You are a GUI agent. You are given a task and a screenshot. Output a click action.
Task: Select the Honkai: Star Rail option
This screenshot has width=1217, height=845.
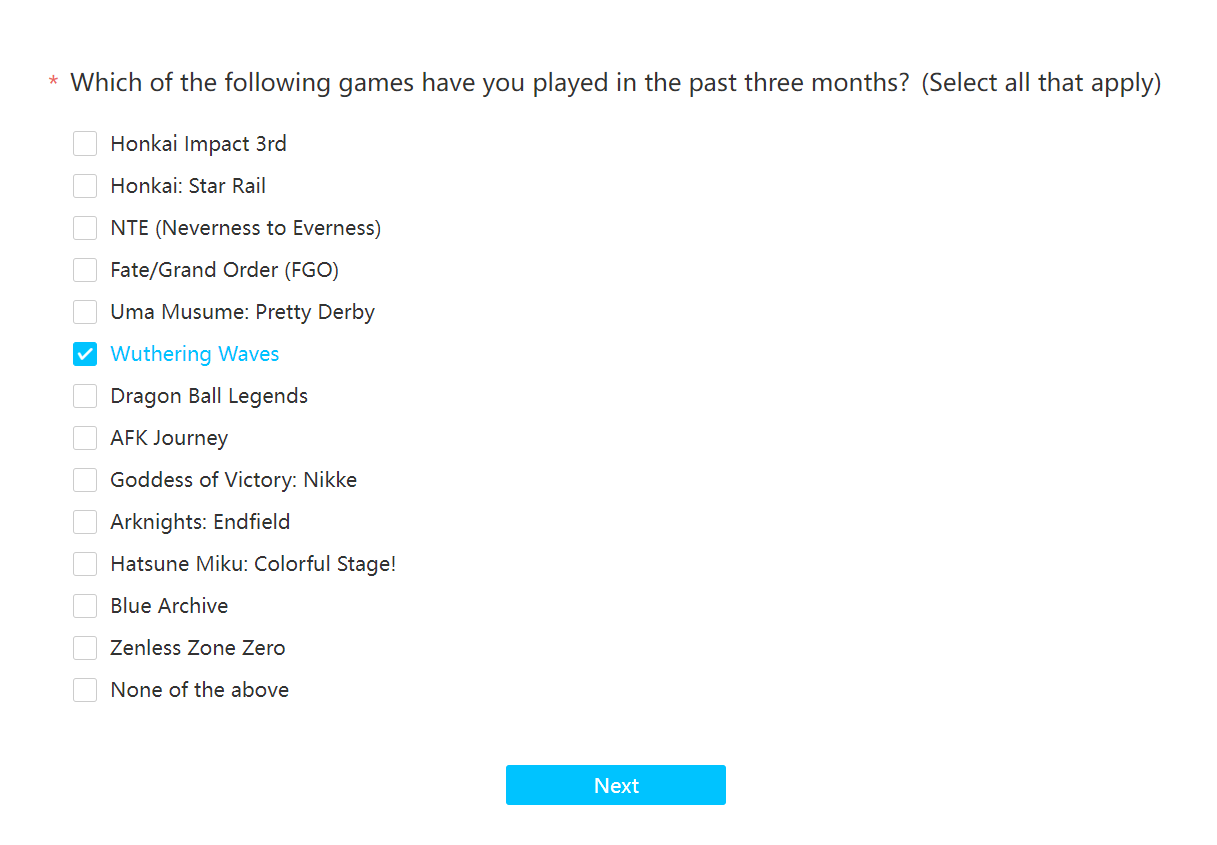(85, 186)
